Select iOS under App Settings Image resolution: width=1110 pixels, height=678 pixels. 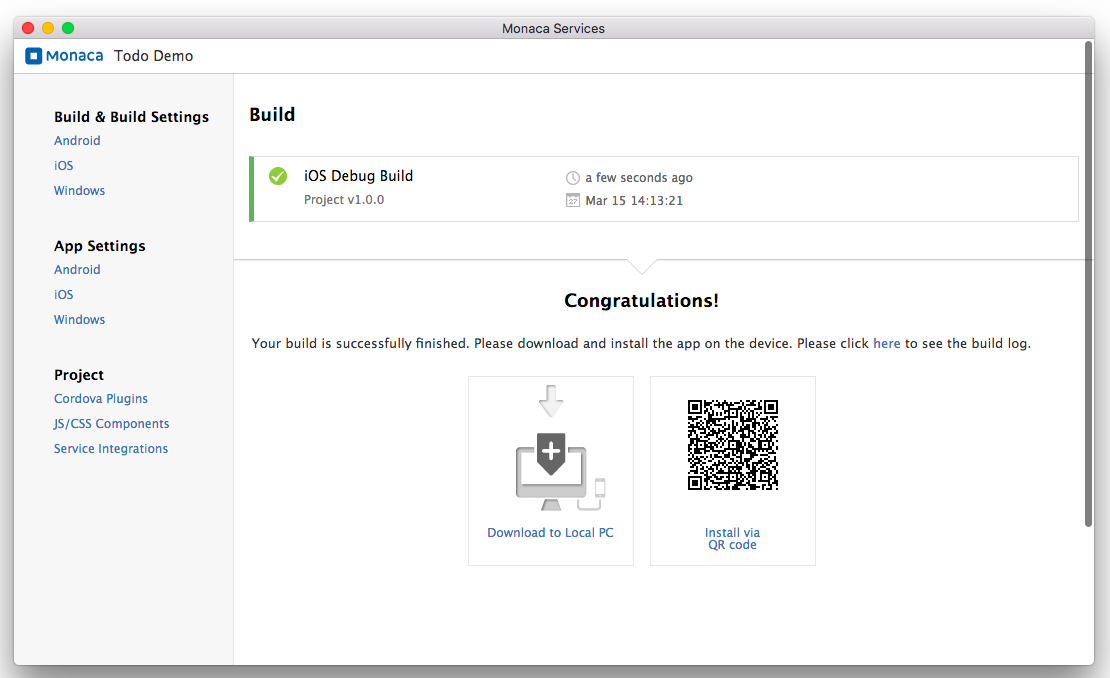coord(64,295)
